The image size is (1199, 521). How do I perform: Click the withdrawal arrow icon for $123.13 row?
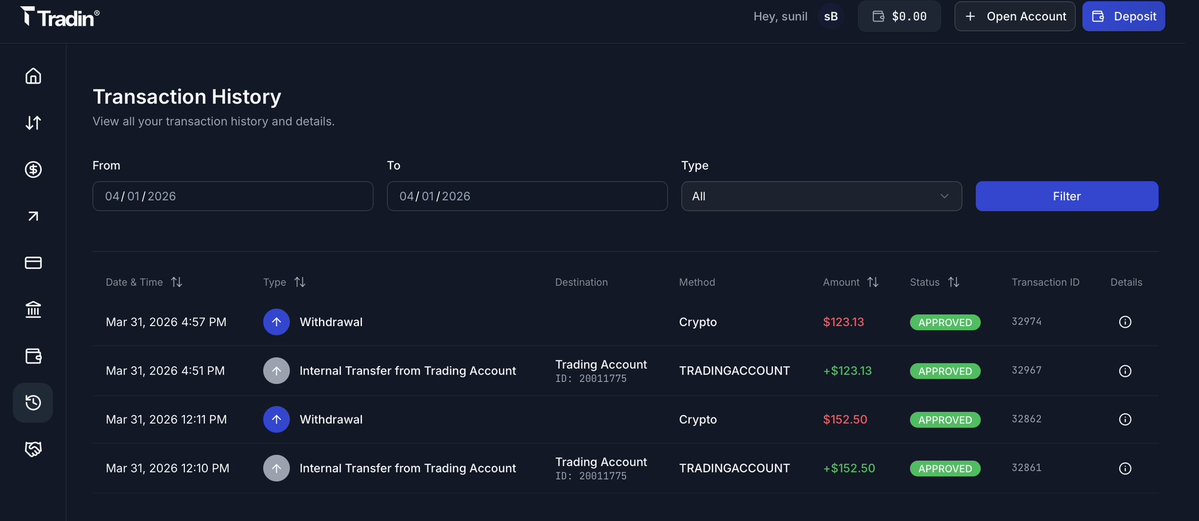(x=276, y=322)
